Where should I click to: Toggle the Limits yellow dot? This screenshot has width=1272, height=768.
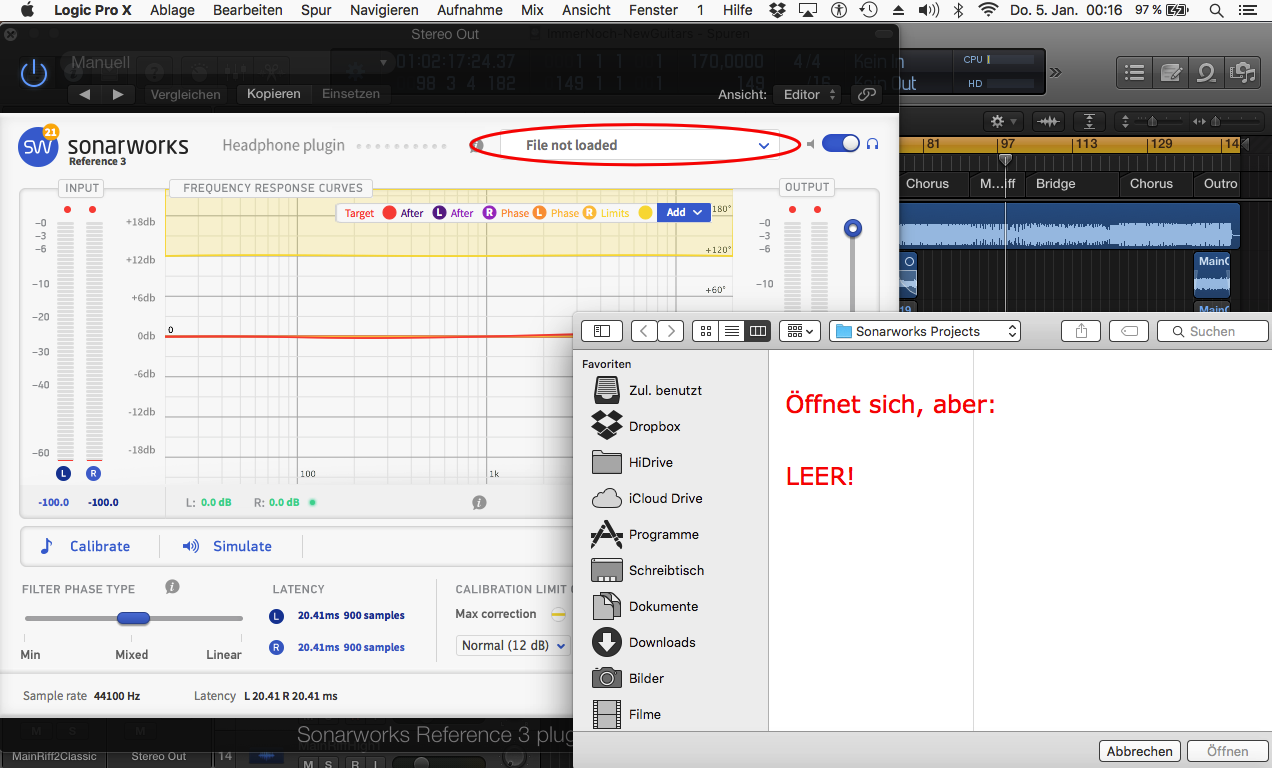(x=645, y=212)
